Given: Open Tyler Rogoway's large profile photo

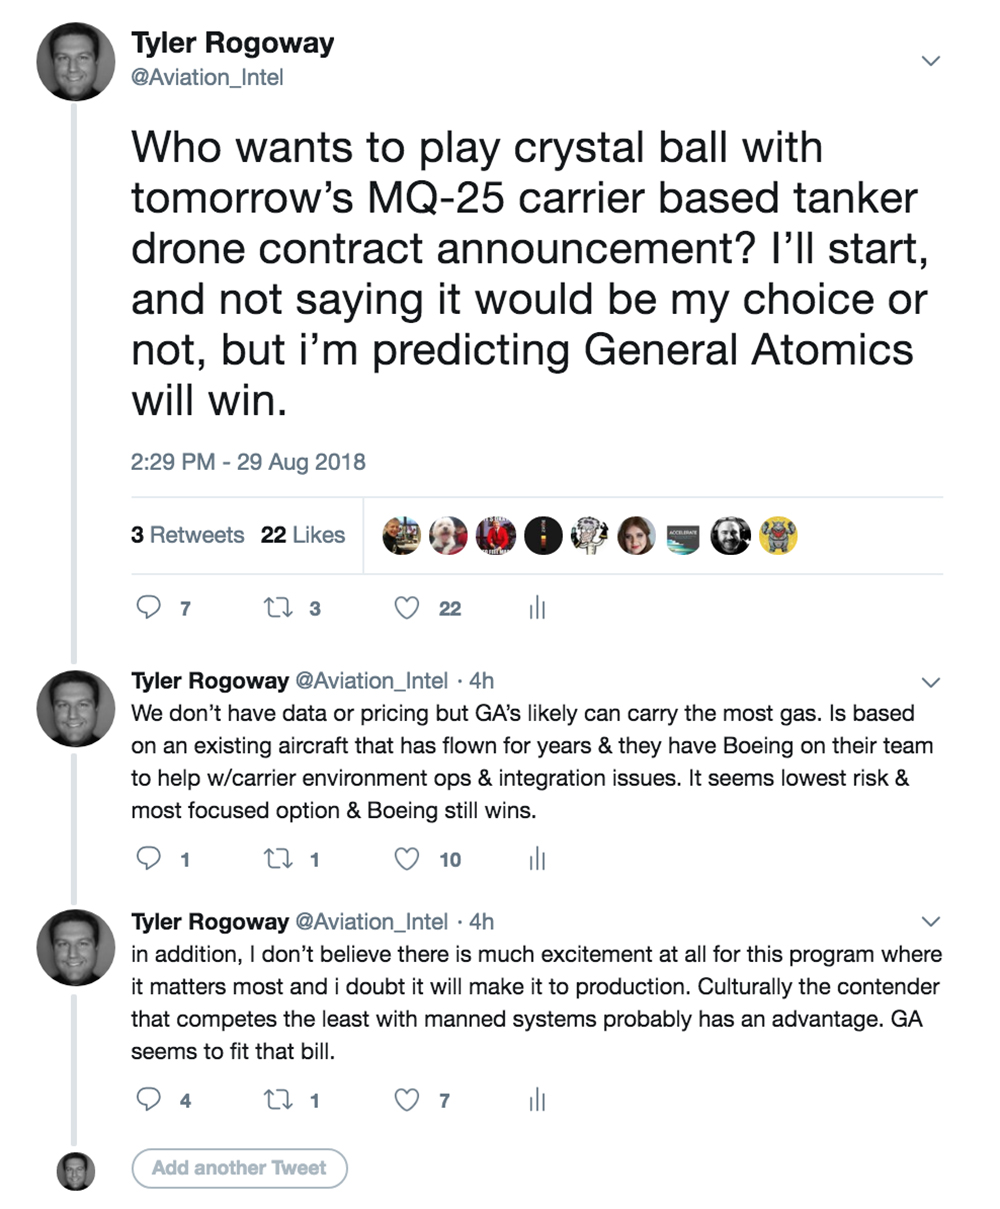Looking at the screenshot, I should (x=76, y=60).
